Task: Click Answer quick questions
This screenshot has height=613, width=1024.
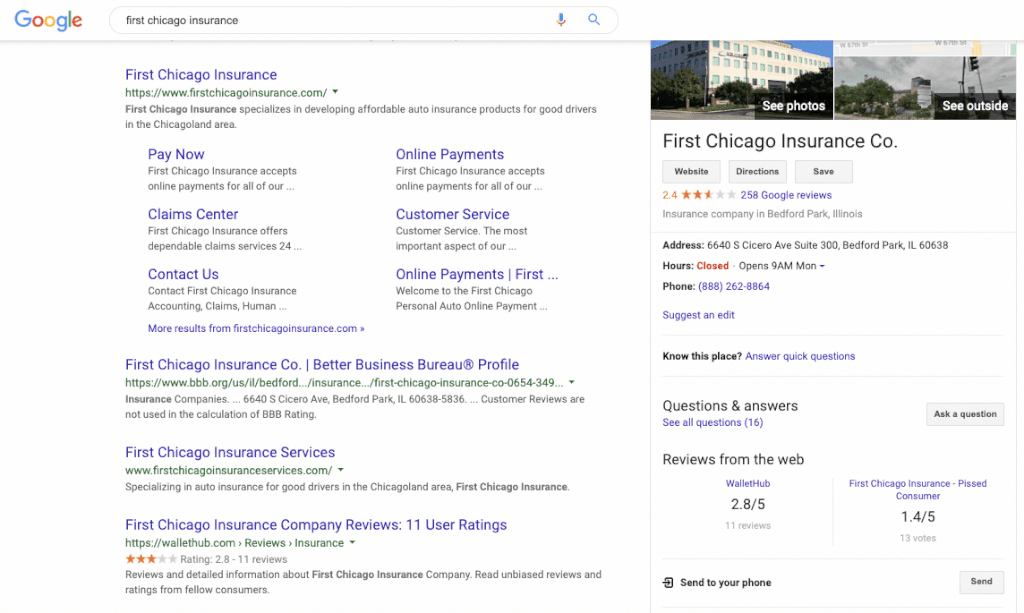Action: tap(800, 356)
